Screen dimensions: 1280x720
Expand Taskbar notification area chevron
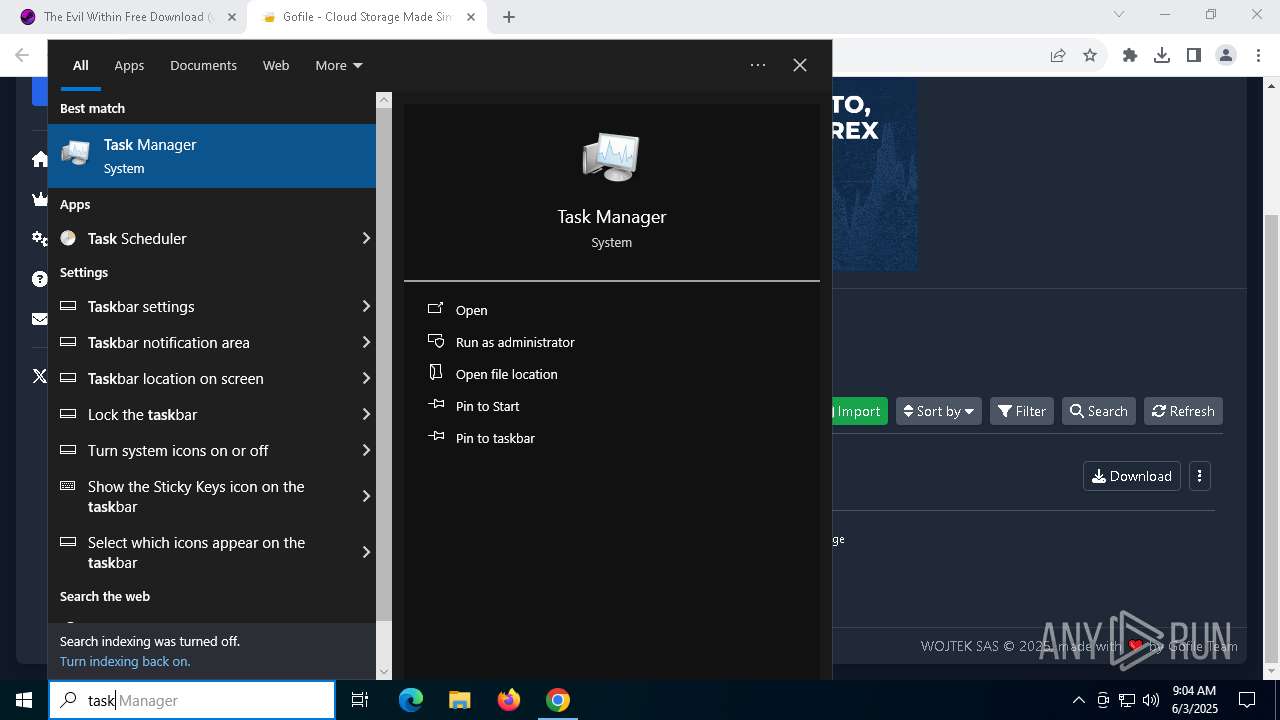pos(366,342)
